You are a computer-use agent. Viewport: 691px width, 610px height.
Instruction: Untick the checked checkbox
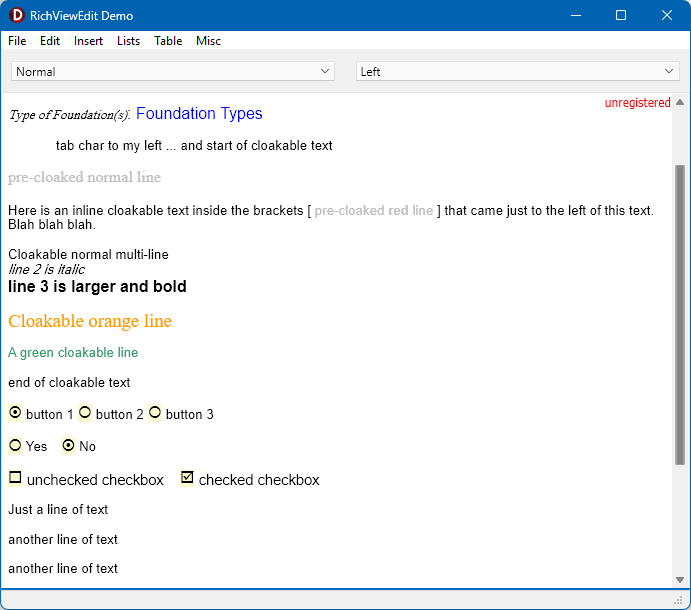[x=187, y=478]
